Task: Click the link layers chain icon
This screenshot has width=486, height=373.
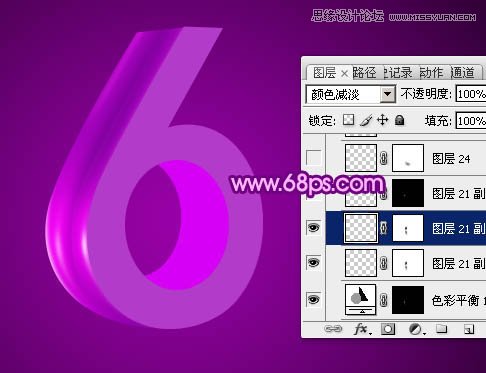Action: pos(333,329)
